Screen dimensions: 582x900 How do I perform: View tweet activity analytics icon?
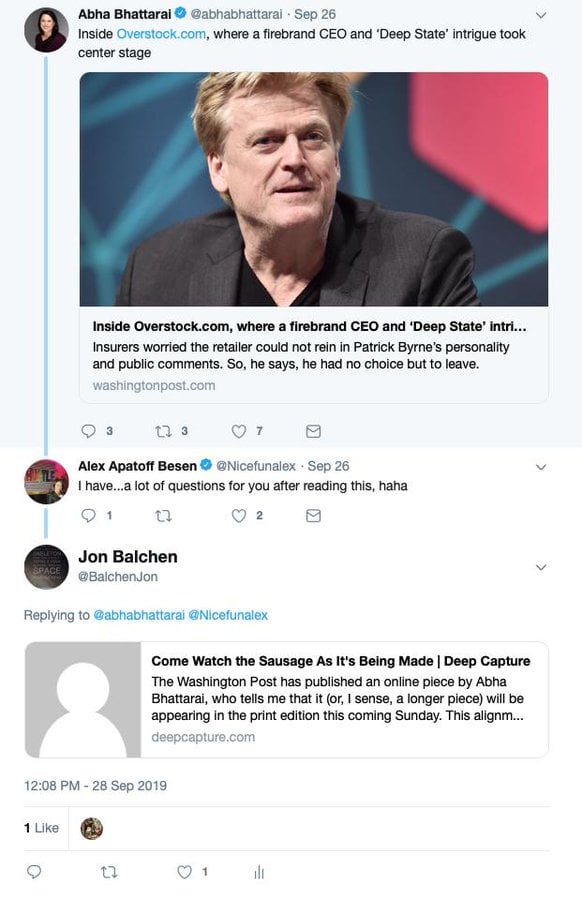point(259,872)
